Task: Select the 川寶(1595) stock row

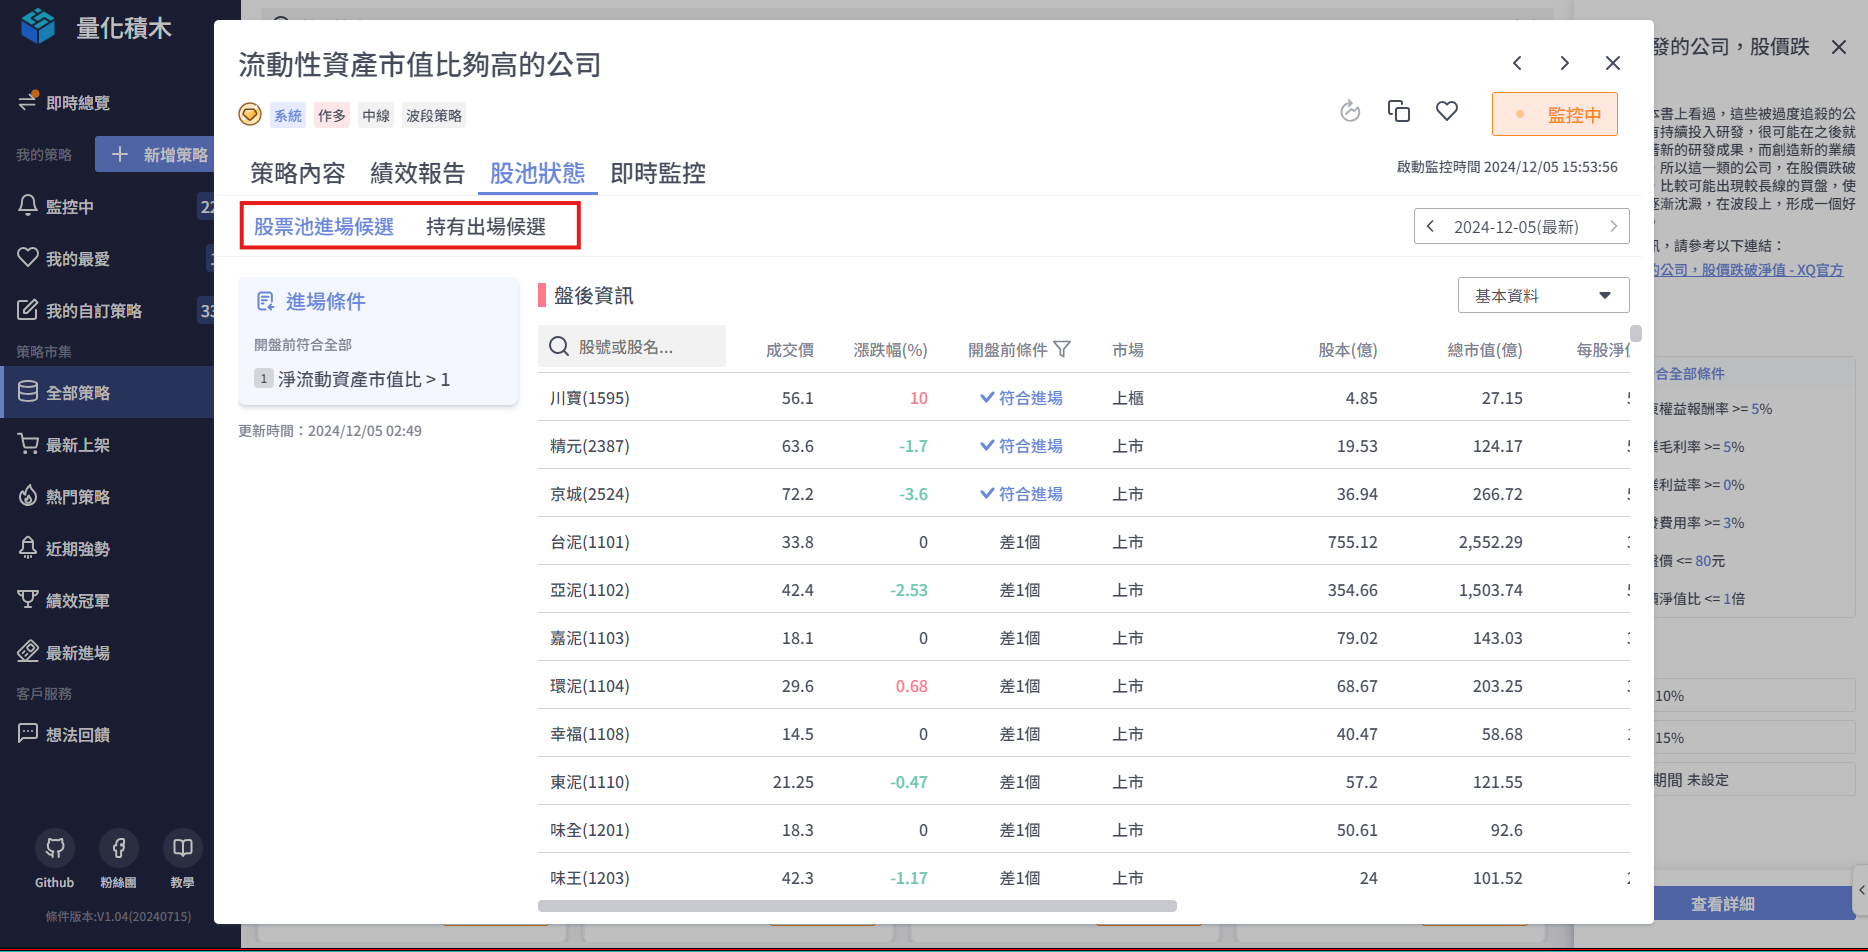Action: 590,398
